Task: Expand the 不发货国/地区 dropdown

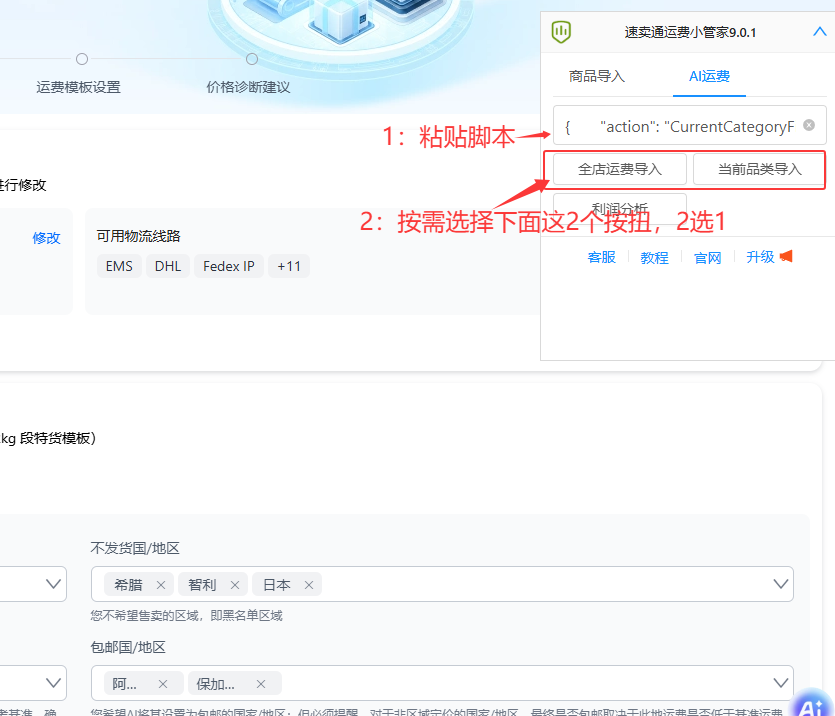Action: [x=781, y=584]
